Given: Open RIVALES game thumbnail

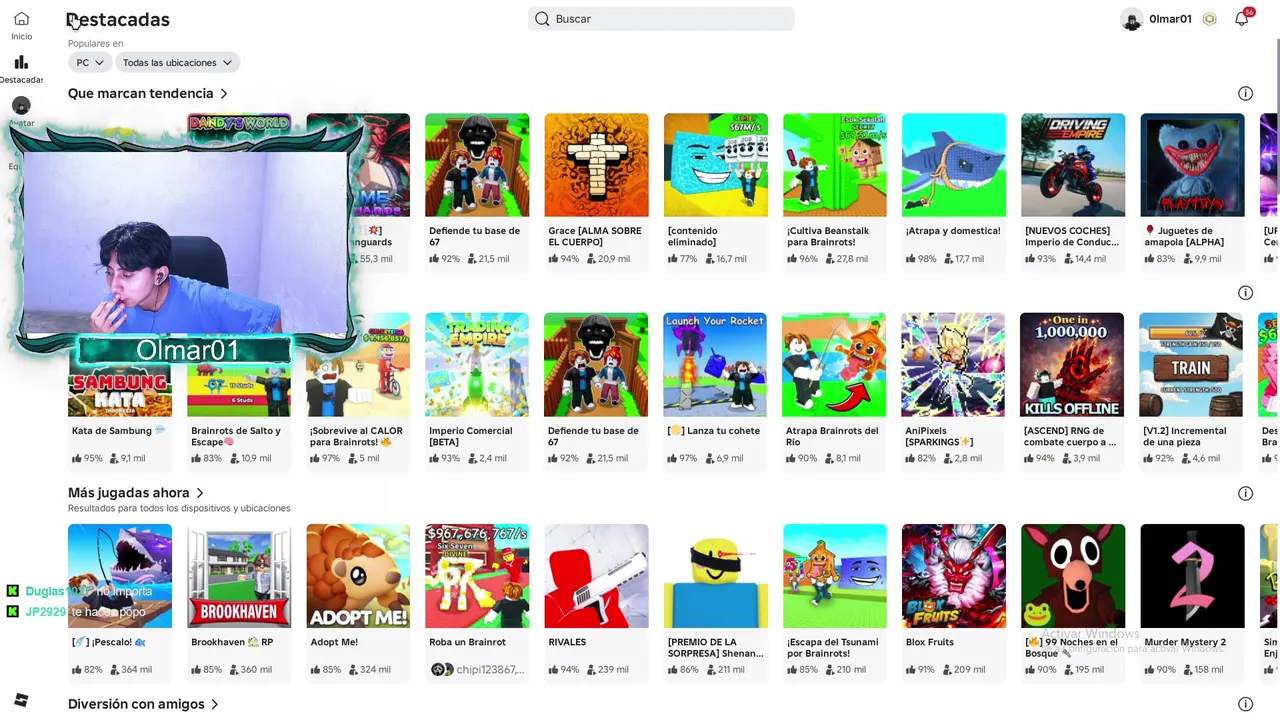Looking at the screenshot, I should pos(596,576).
